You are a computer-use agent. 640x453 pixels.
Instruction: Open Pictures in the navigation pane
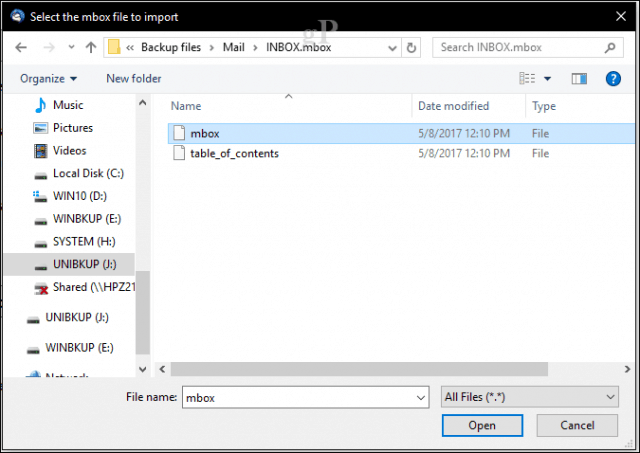point(73,128)
